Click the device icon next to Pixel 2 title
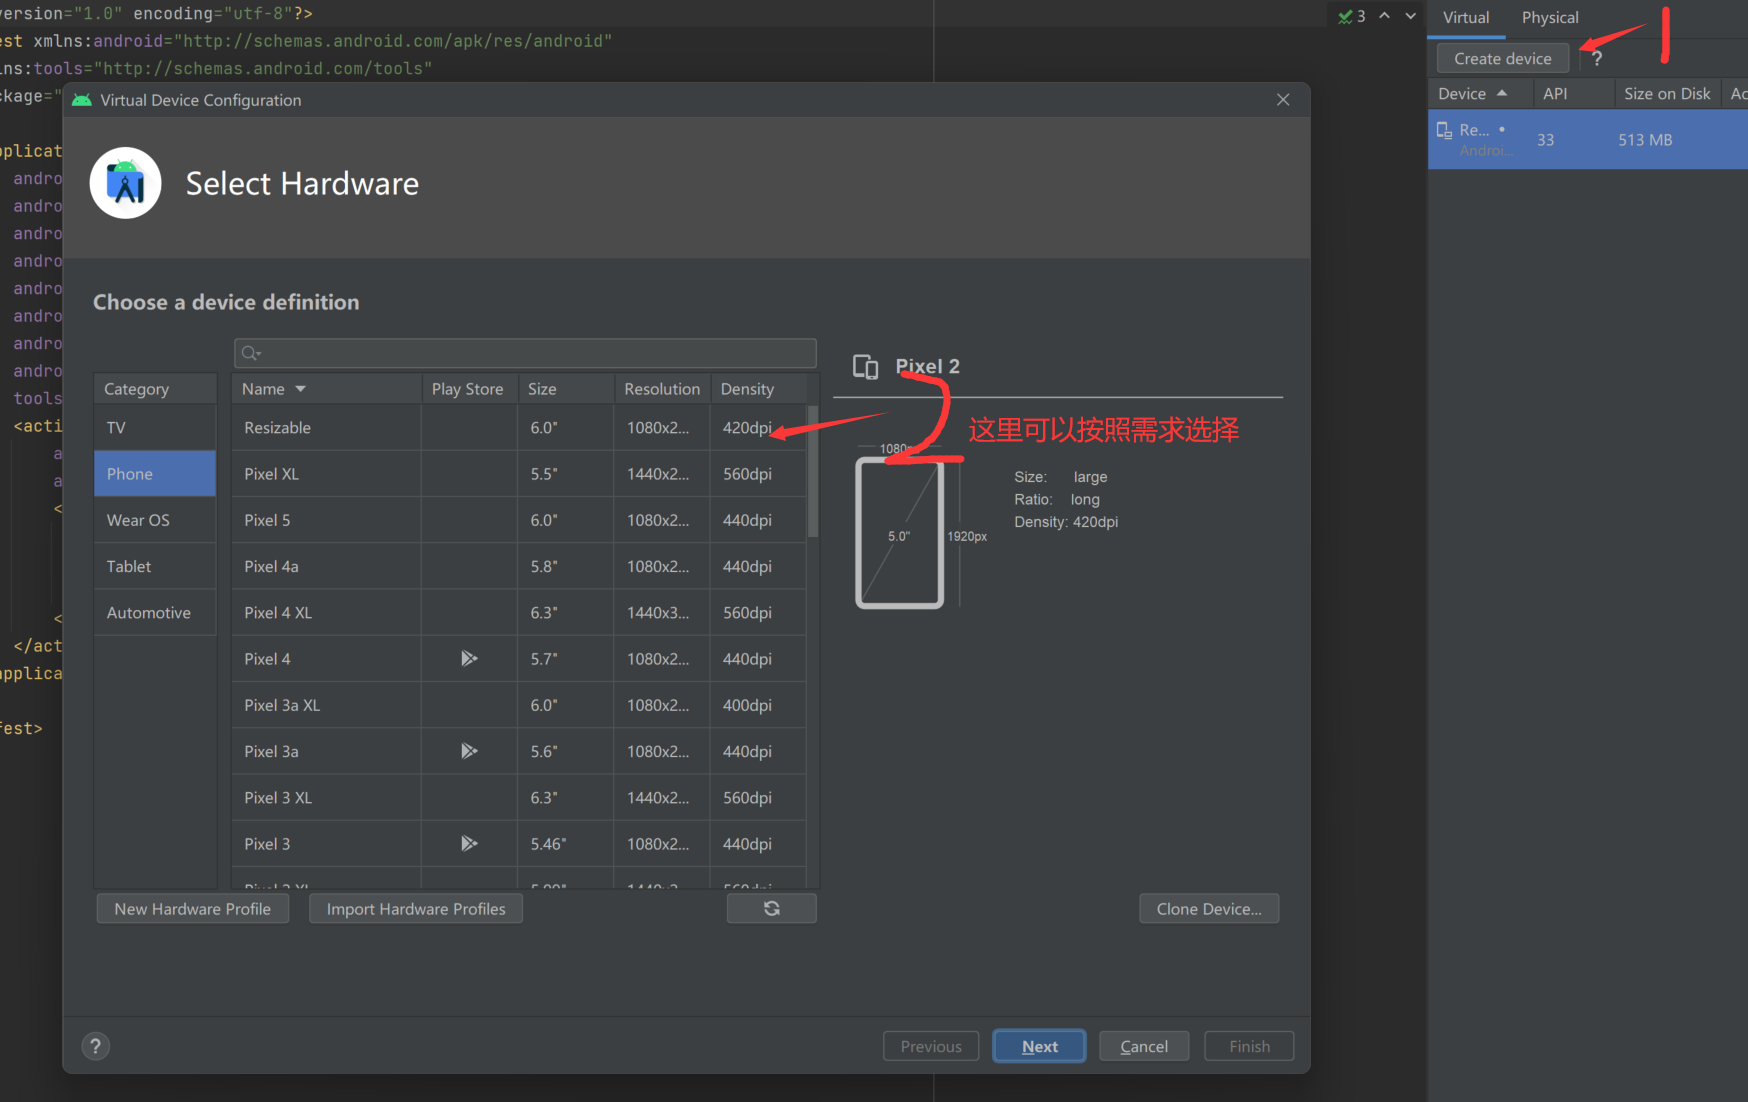This screenshot has height=1102, width=1748. [865, 367]
